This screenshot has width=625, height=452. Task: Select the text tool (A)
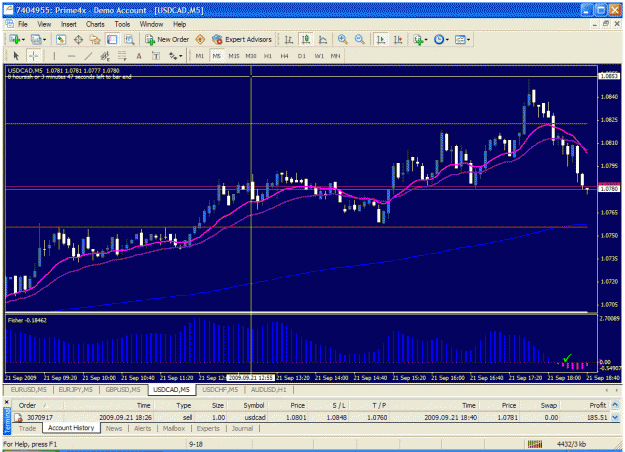coord(139,56)
